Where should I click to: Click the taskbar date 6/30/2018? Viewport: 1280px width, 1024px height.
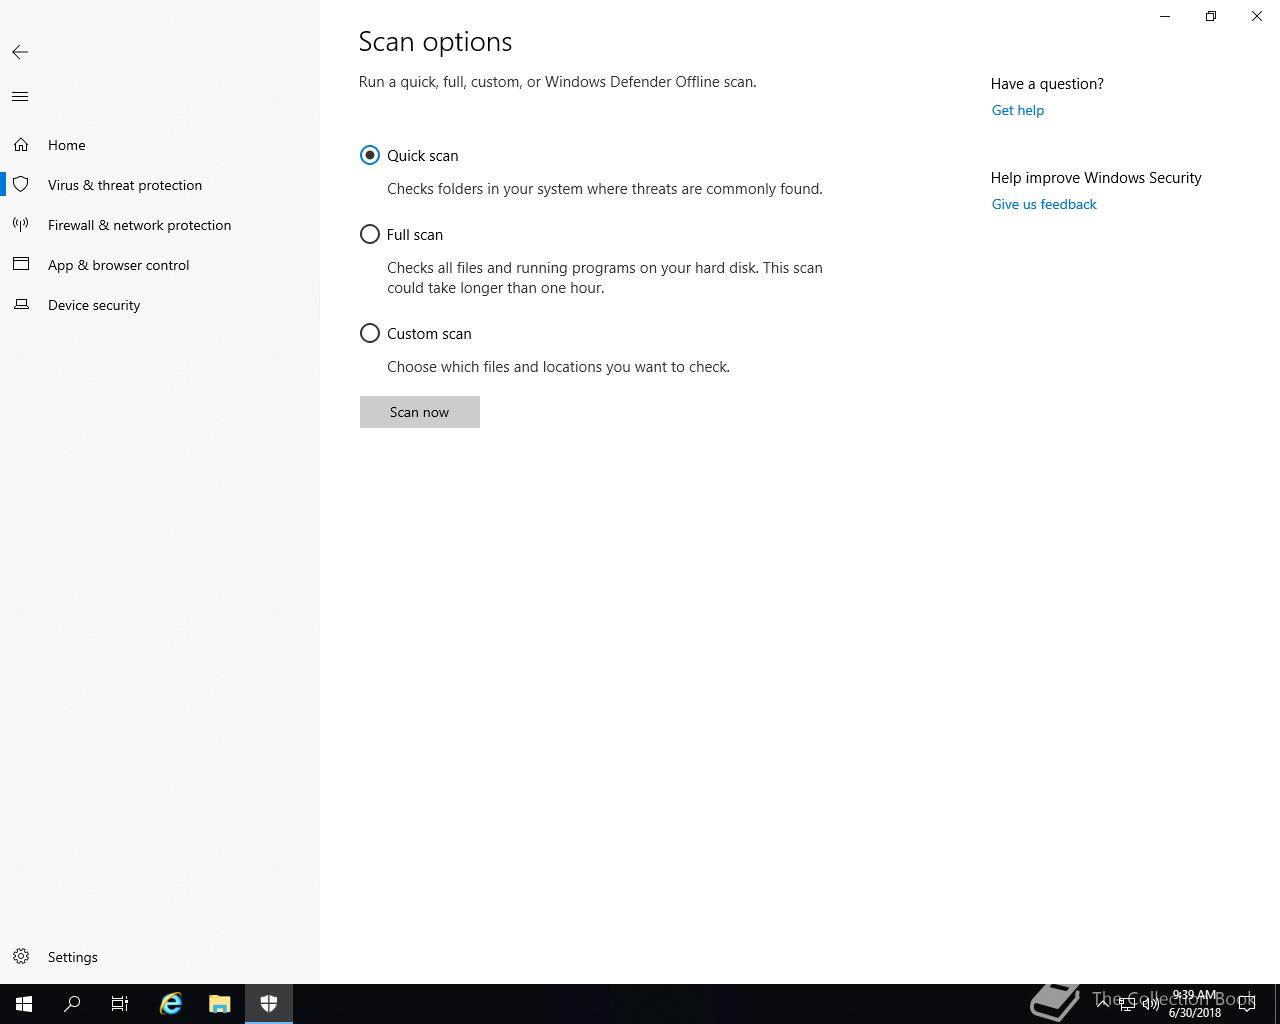(1195, 1012)
